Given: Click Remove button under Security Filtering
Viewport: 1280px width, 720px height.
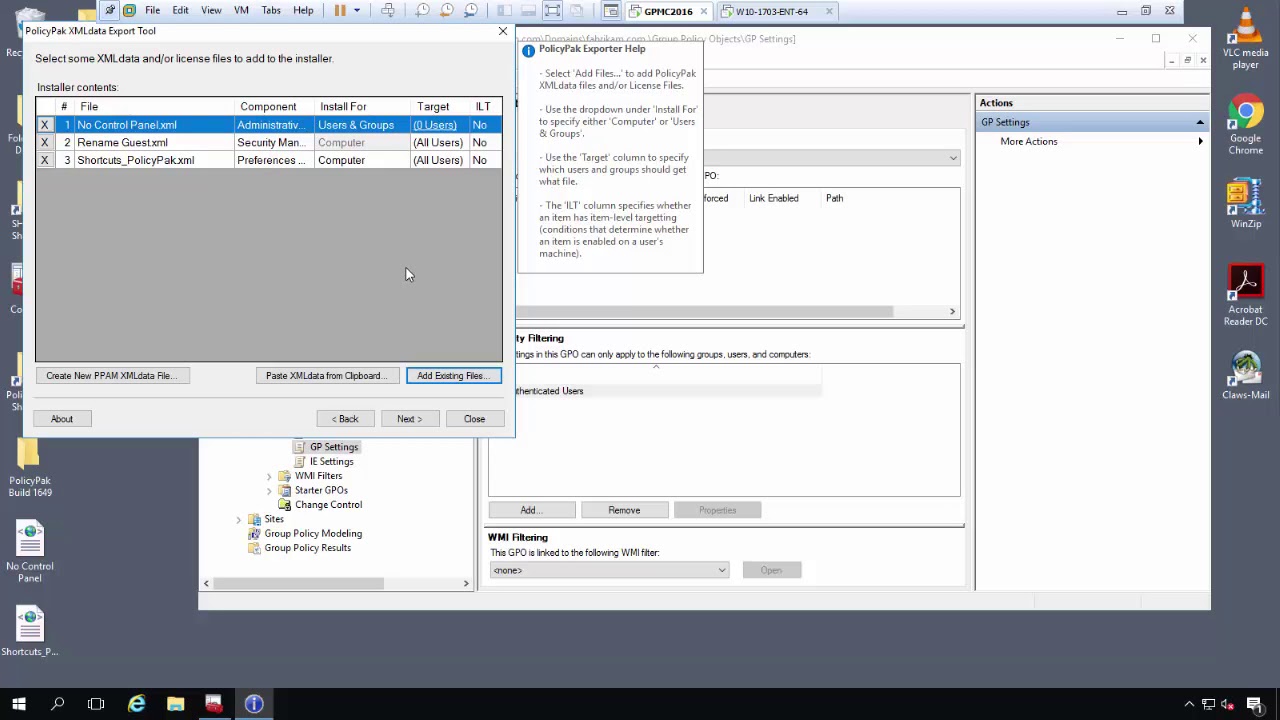Looking at the screenshot, I should tap(624, 511).
